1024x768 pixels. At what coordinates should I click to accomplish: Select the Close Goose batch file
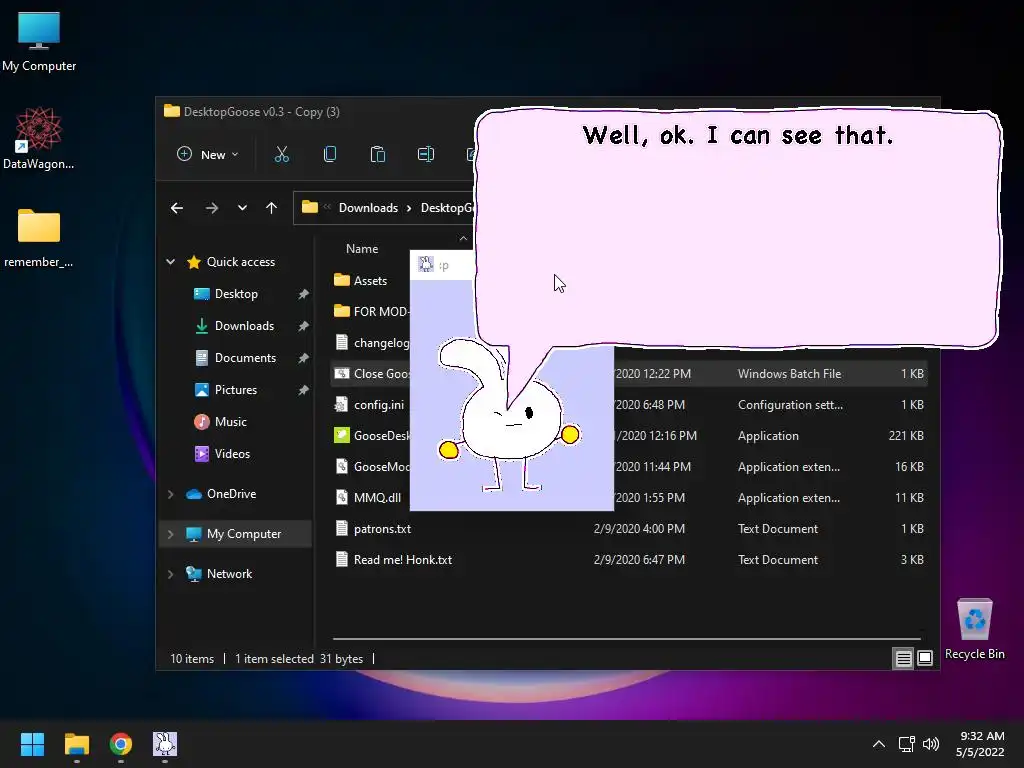(x=372, y=374)
